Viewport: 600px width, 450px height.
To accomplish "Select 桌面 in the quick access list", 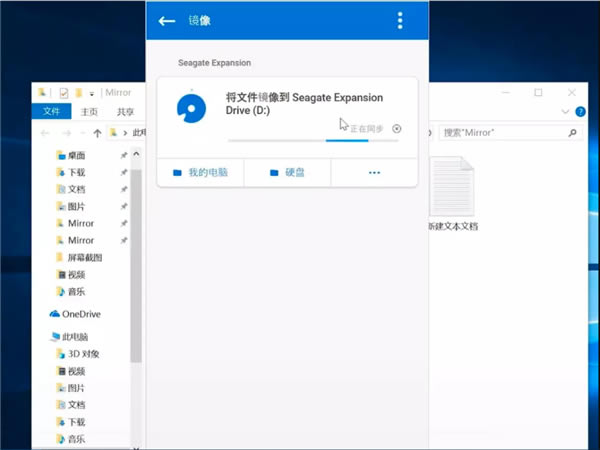I will pyautogui.click(x=71, y=155).
